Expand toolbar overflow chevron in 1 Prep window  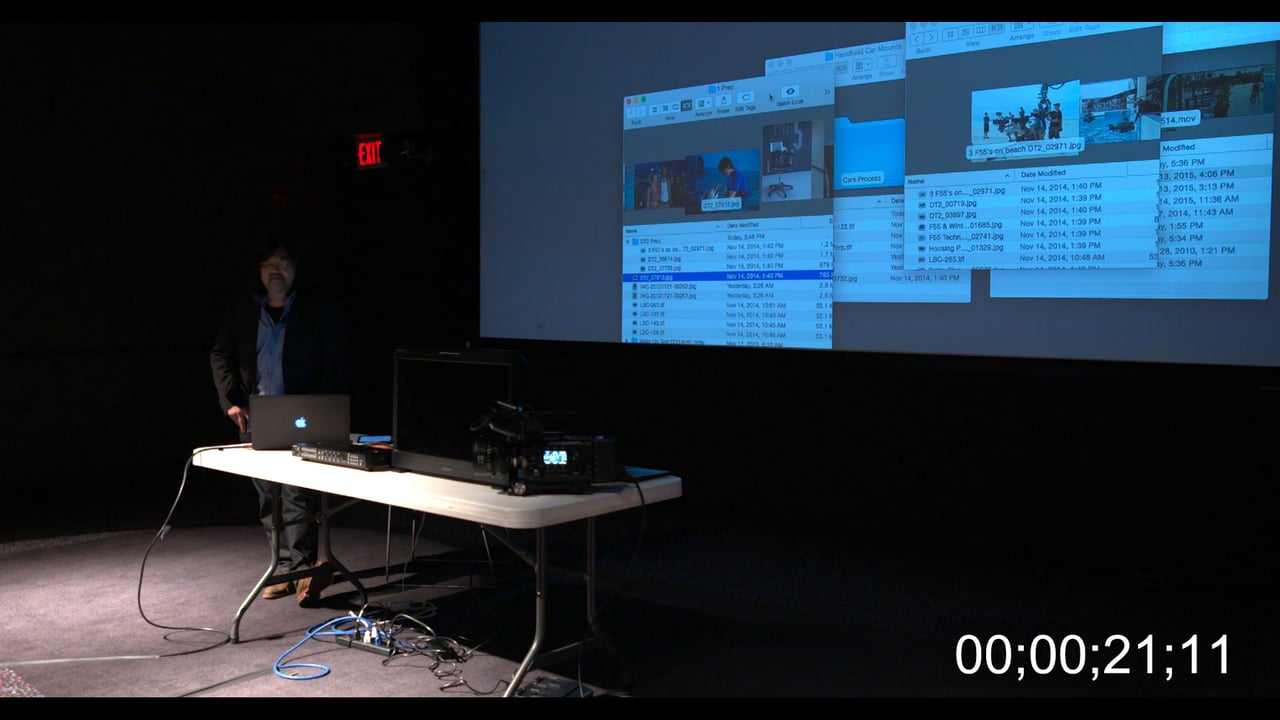click(827, 92)
